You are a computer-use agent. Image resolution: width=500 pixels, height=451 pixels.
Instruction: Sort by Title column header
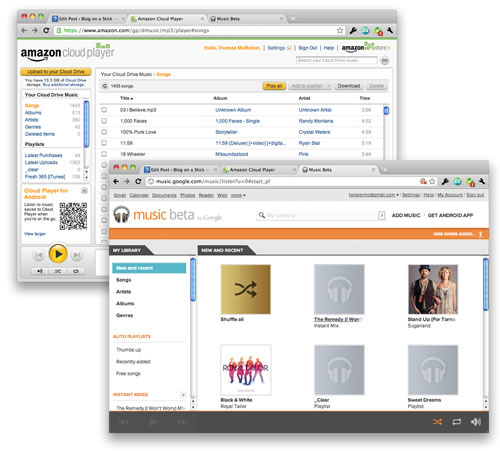tap(126, 98)
